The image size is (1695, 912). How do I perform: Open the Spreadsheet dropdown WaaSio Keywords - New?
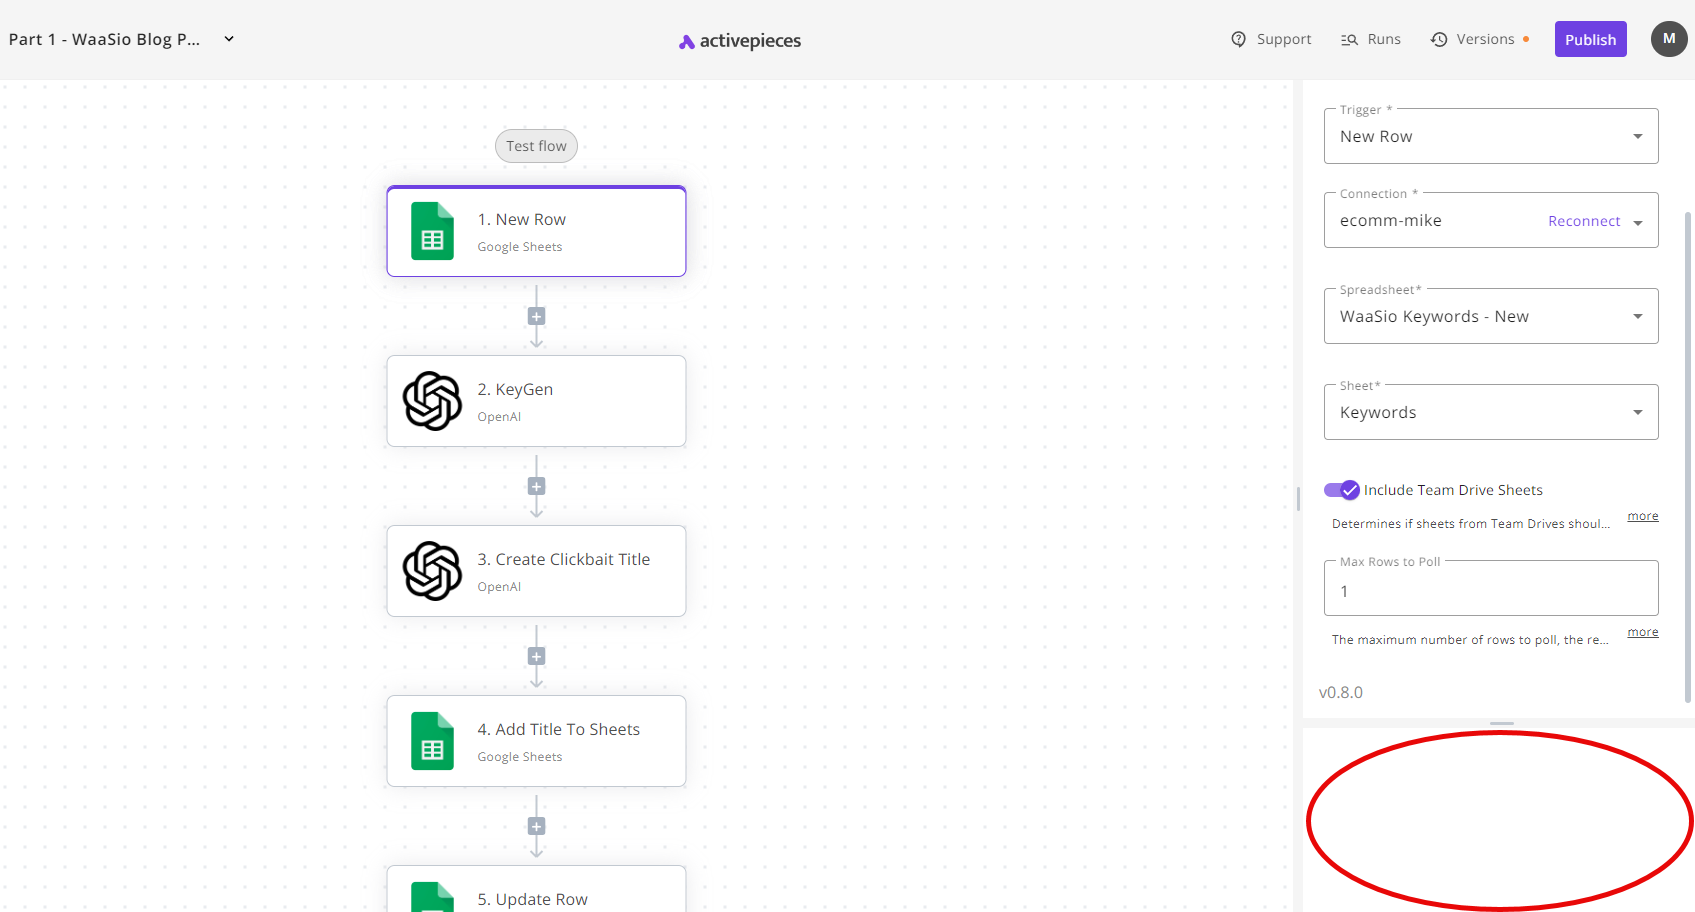tap(1491, 316)
